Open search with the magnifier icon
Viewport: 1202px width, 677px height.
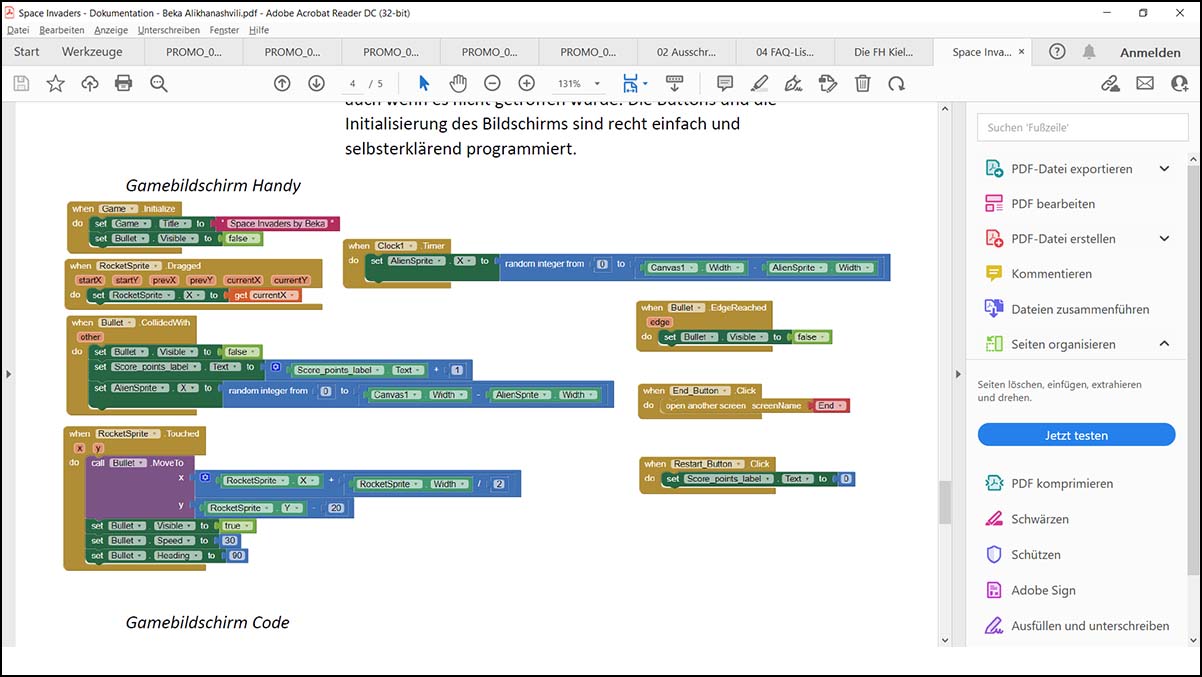tap(158, 84)
